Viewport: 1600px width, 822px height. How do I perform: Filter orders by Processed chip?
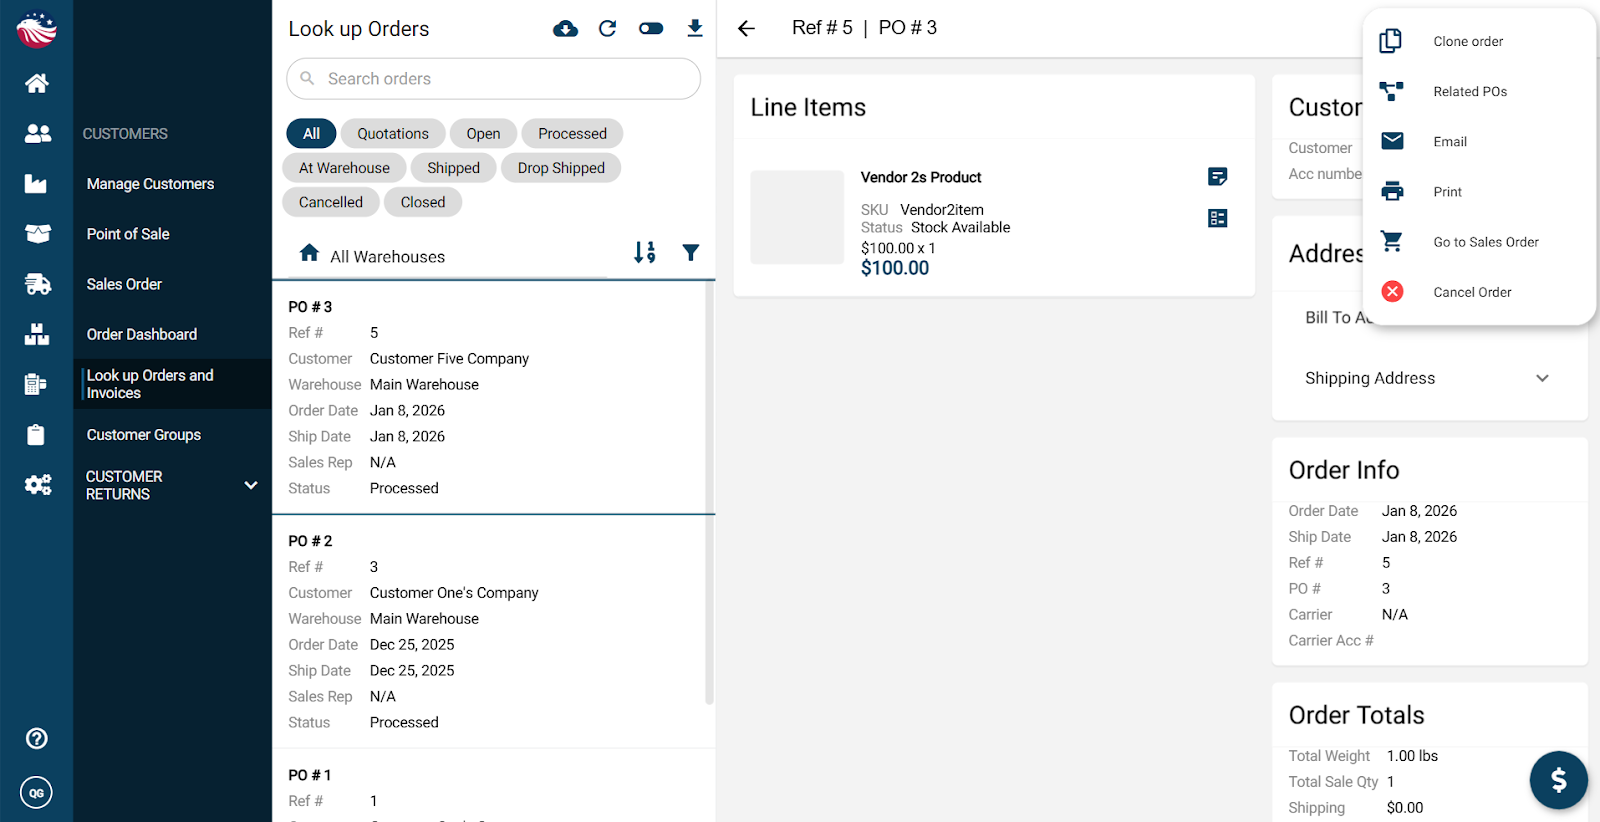572,133
